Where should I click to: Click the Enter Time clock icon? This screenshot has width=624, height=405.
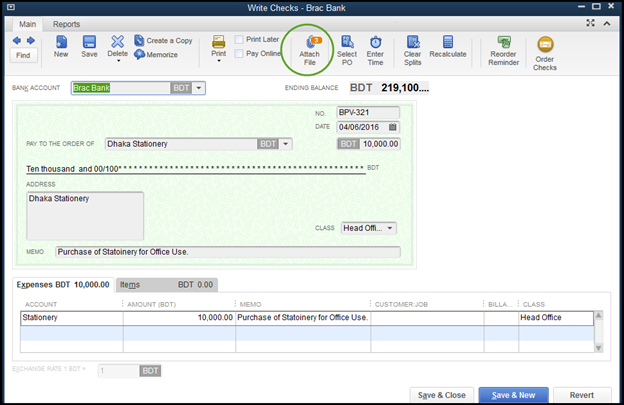click(x=376, y=42)
